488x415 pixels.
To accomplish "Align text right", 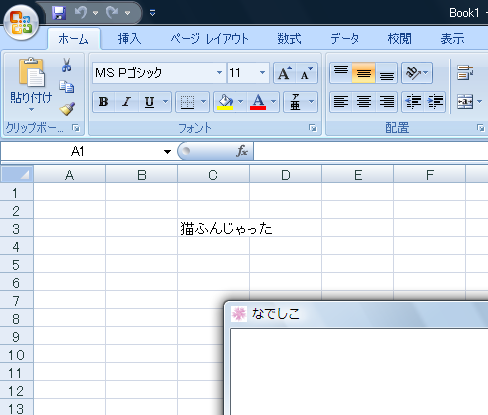I will (x=386, y=102).
